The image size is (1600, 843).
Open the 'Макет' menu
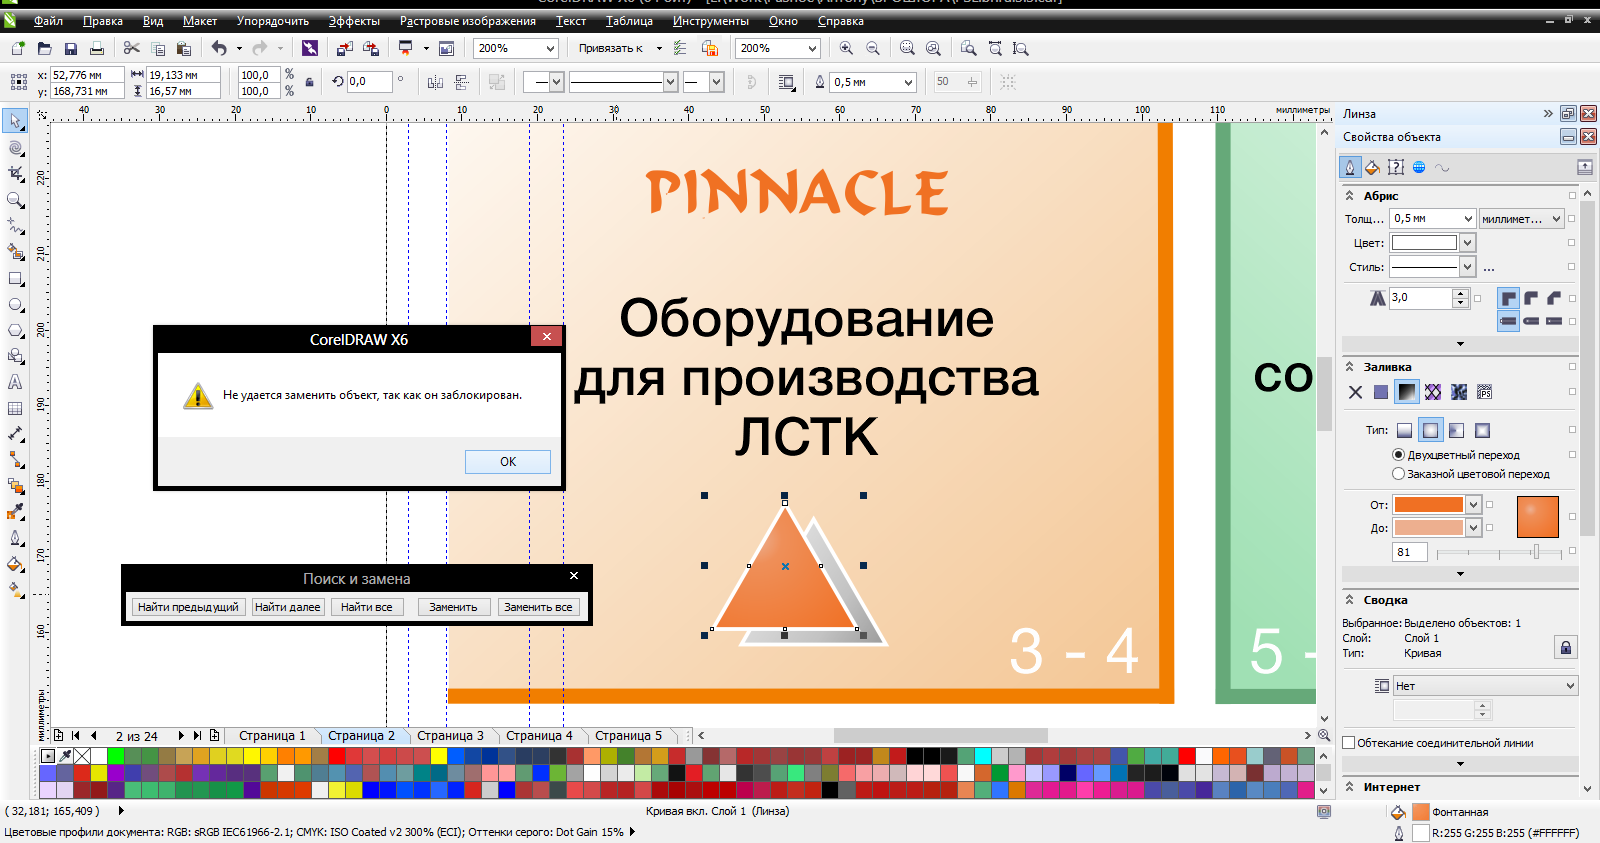click(x=200, y=21)
